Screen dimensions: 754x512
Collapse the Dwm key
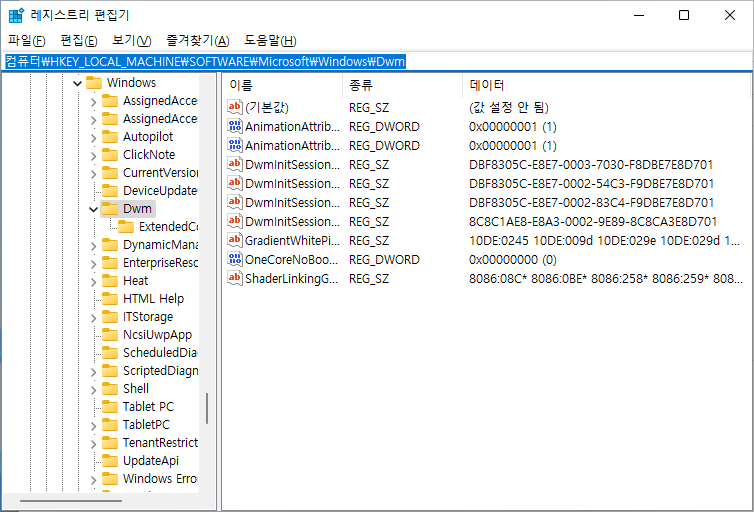pyautogui.click(x=93, y=209)
